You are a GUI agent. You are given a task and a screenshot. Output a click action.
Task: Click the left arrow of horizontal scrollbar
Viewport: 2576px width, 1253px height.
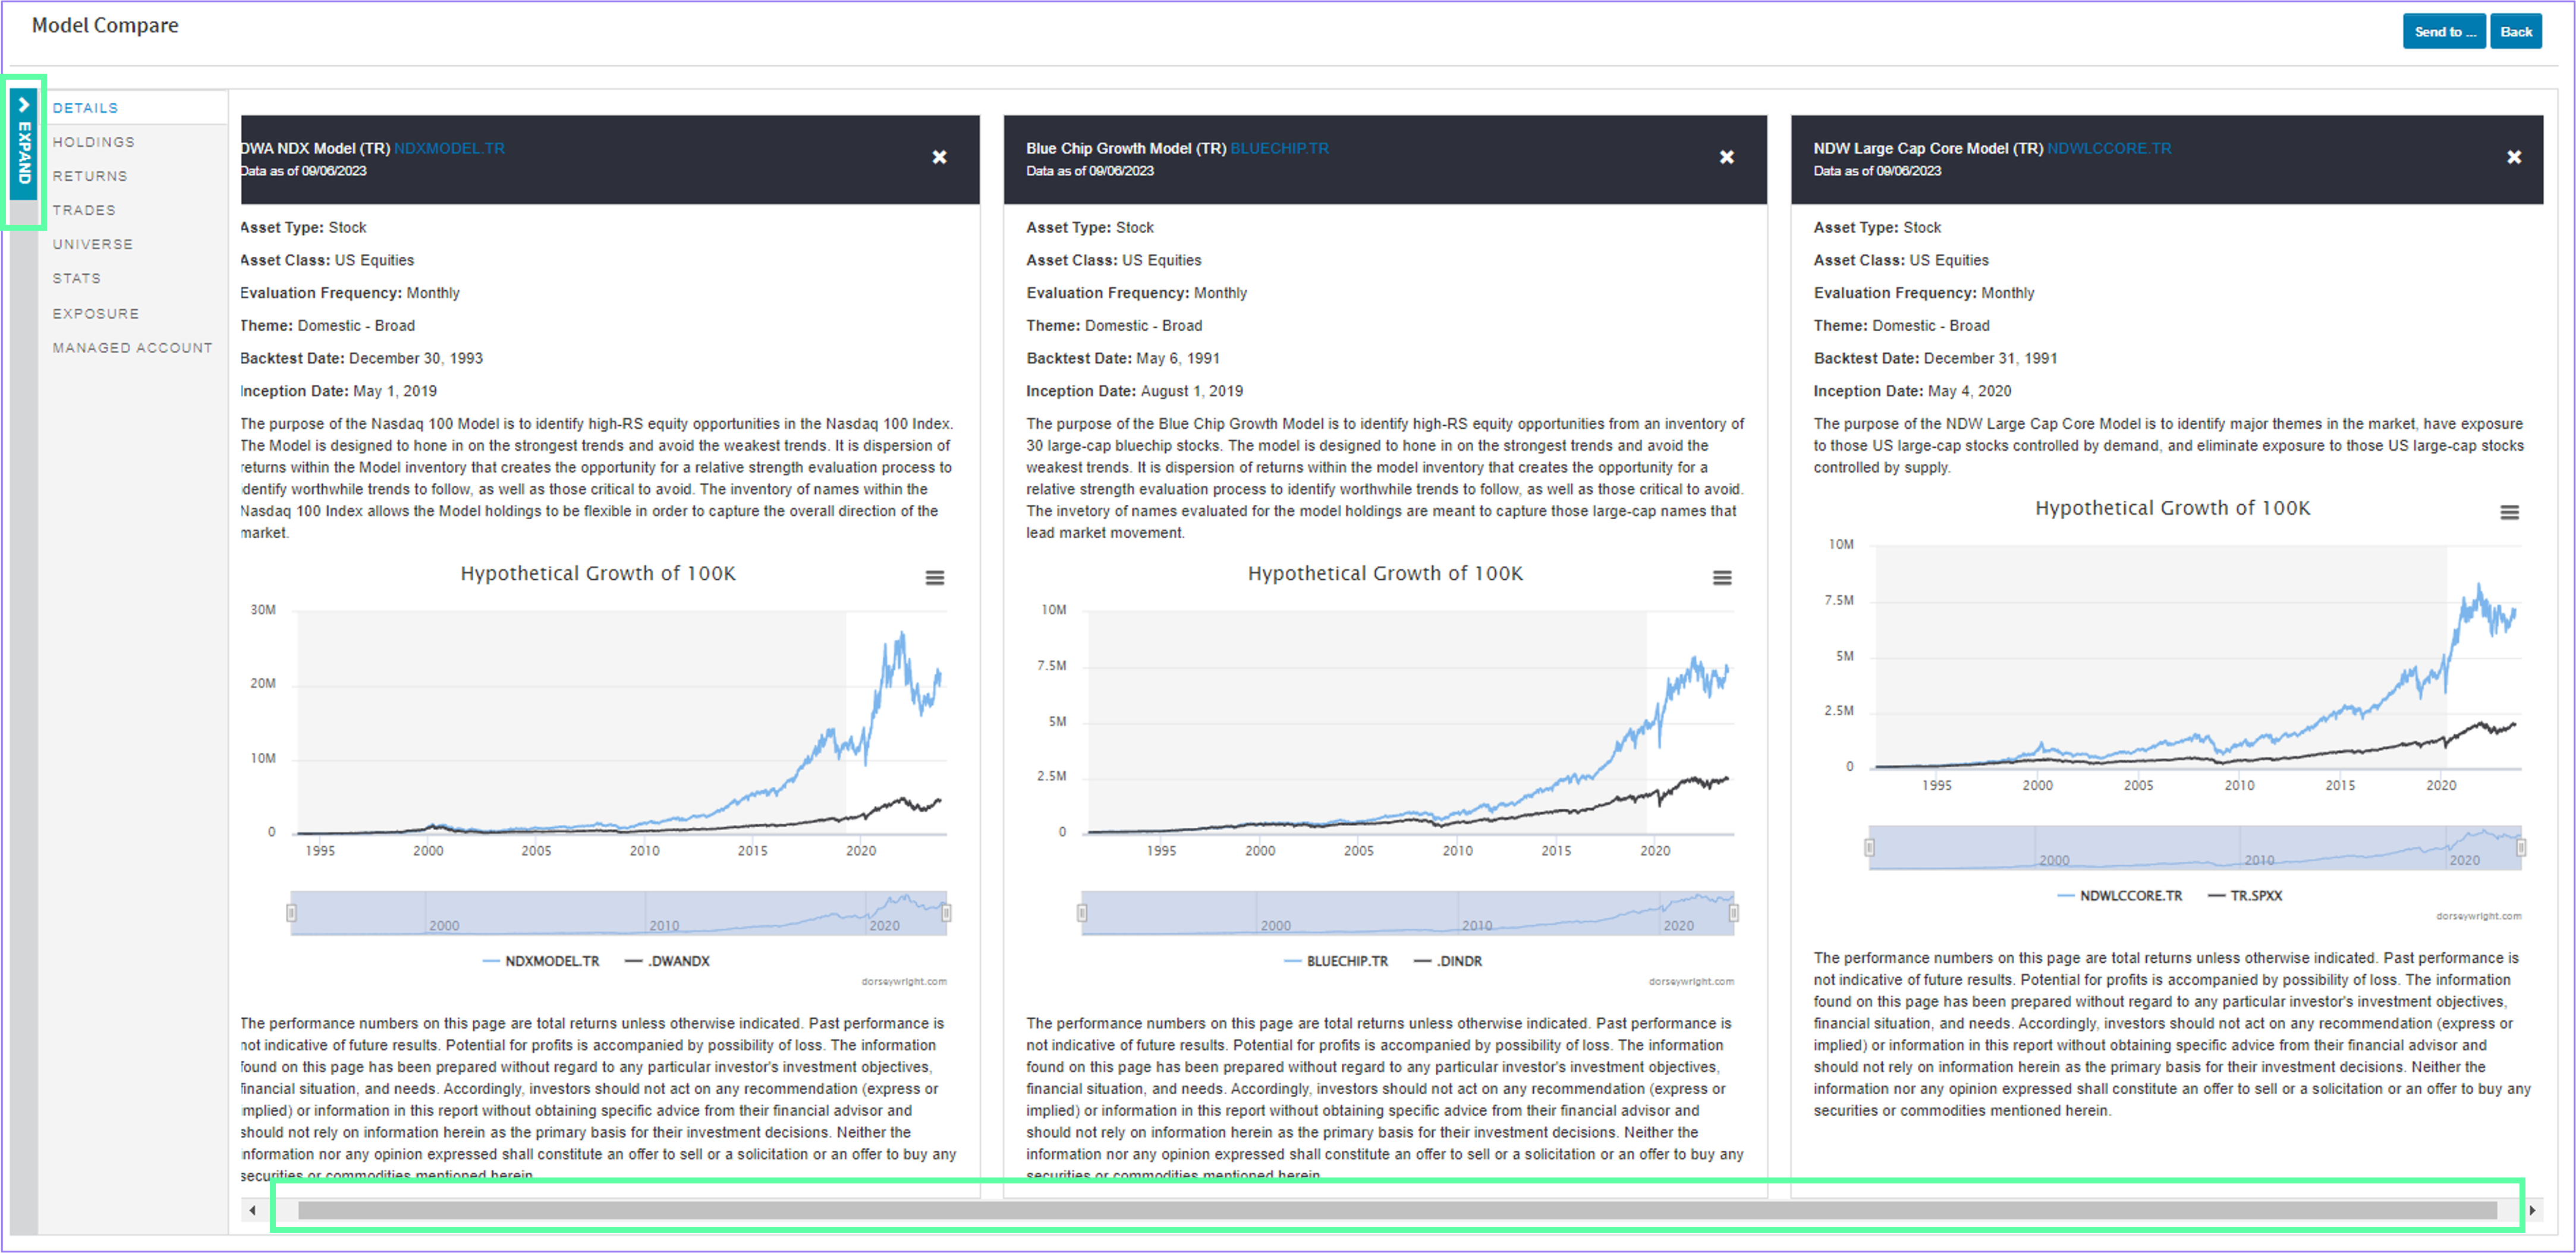252,1210
